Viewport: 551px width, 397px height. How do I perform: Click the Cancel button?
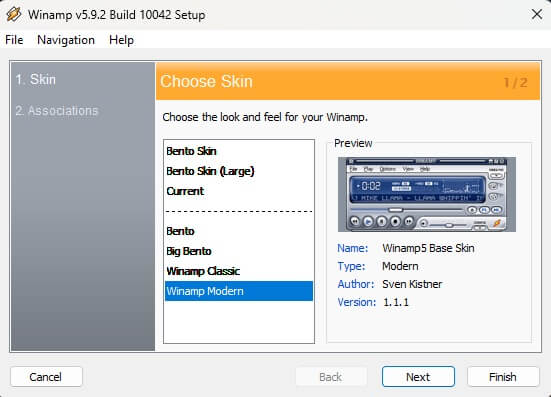[46, 377]
